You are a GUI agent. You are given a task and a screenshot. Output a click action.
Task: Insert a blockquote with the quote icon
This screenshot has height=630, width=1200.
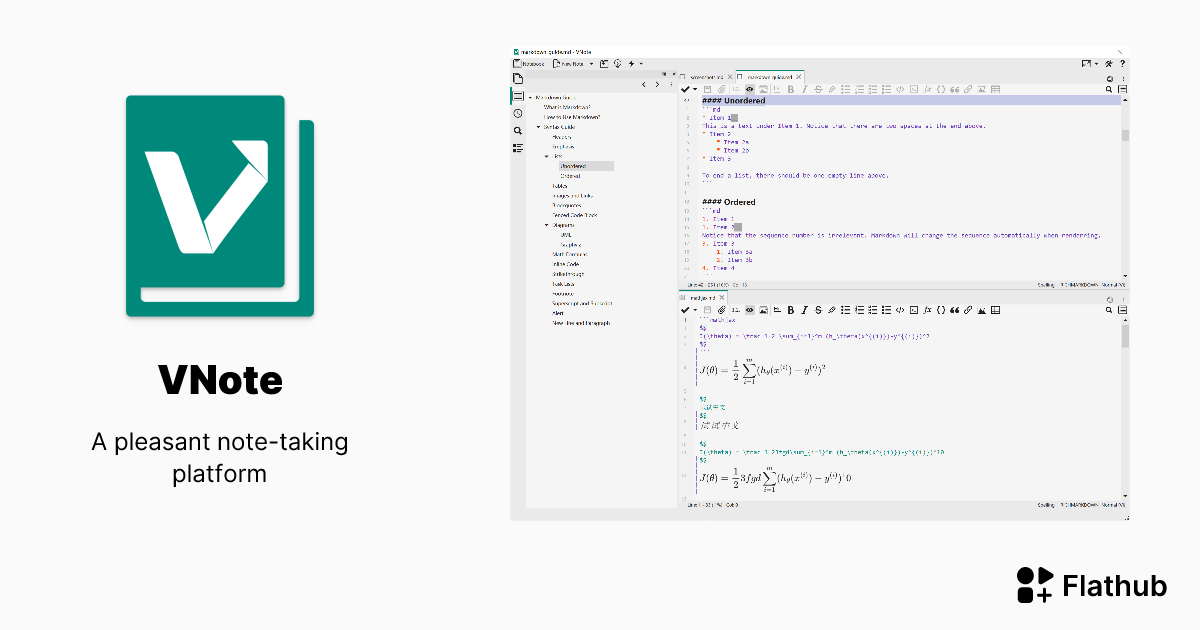[x=956, y=88]
